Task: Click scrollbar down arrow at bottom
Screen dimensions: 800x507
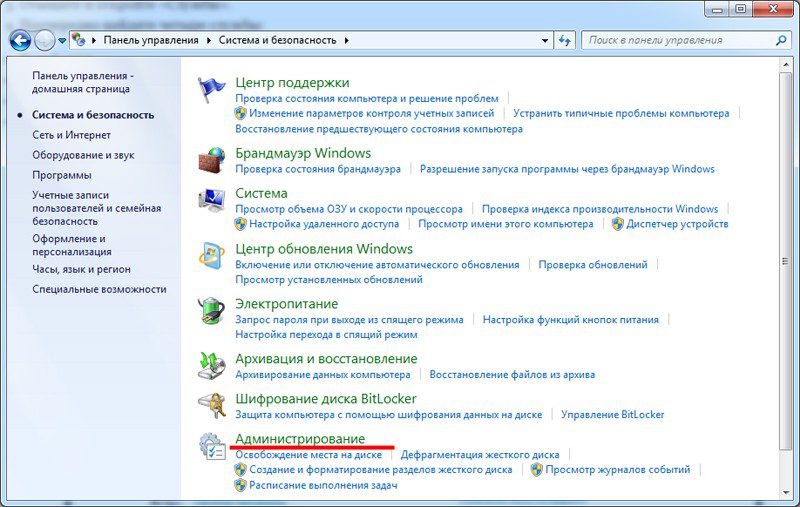Action: tap(785, 492)
